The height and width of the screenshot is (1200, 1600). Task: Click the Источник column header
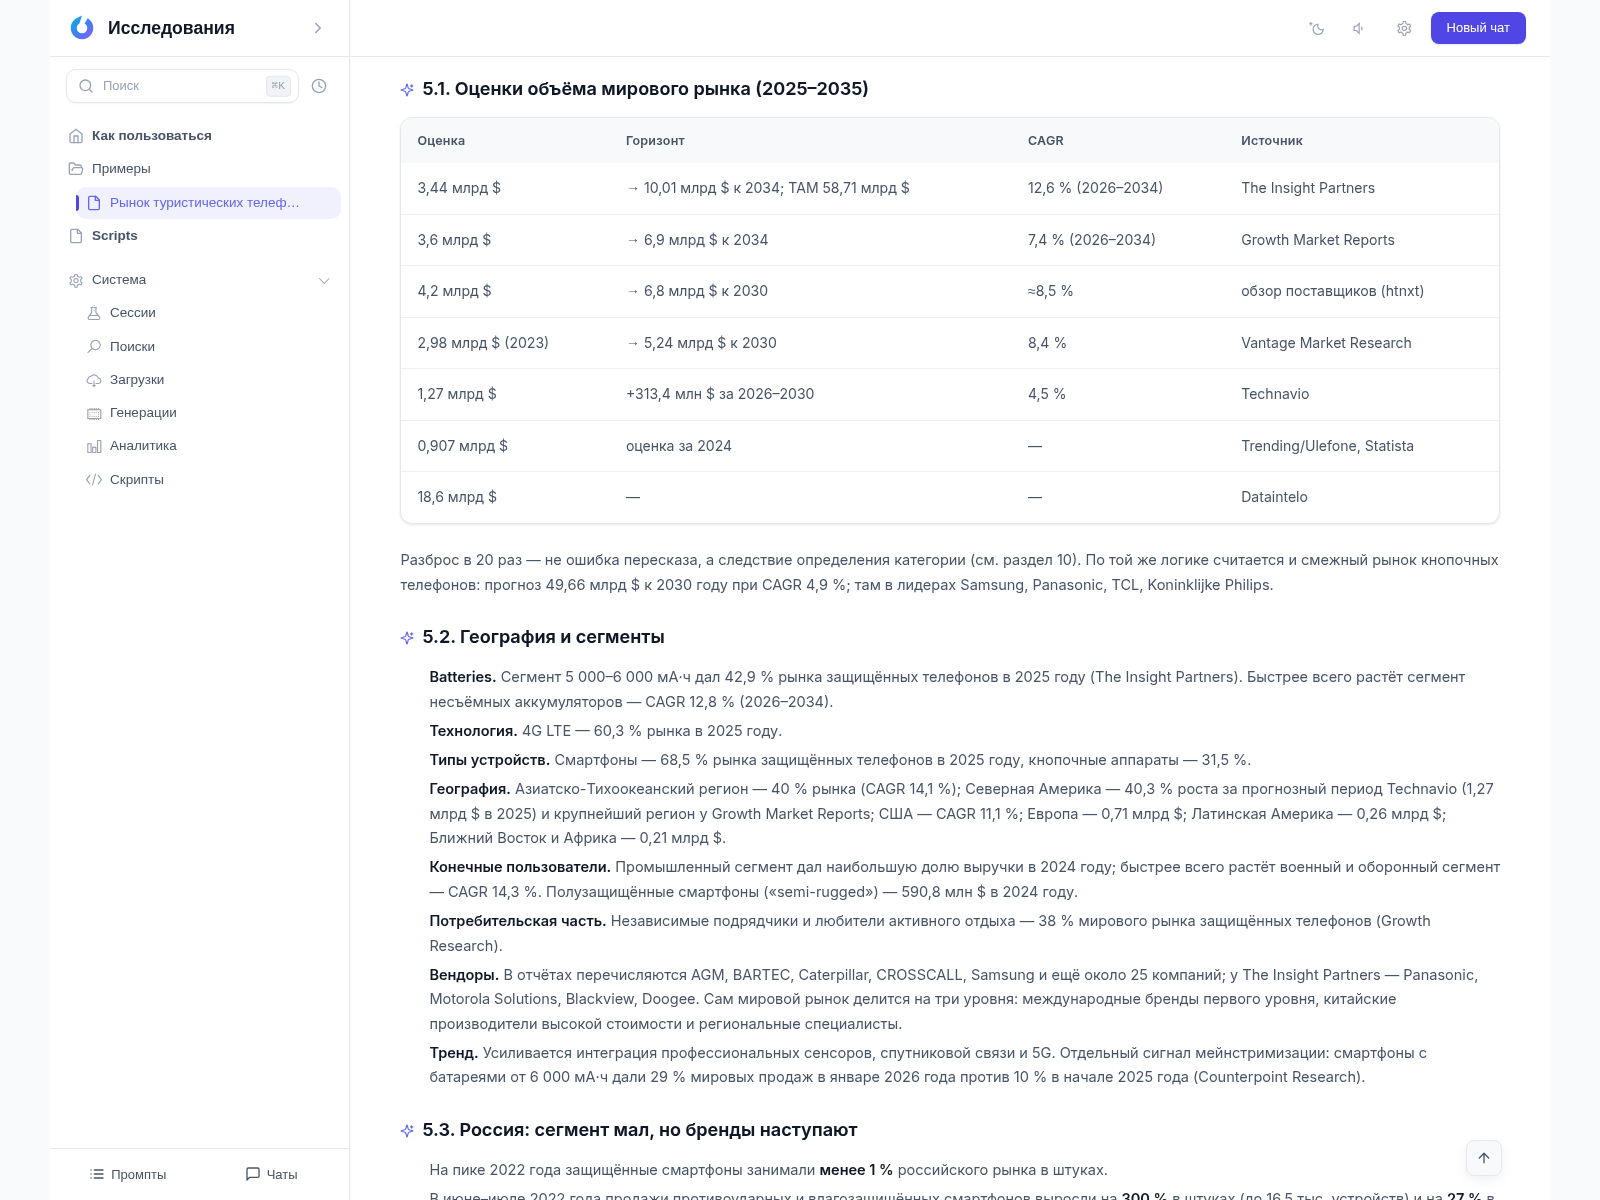coord(1271,141)
